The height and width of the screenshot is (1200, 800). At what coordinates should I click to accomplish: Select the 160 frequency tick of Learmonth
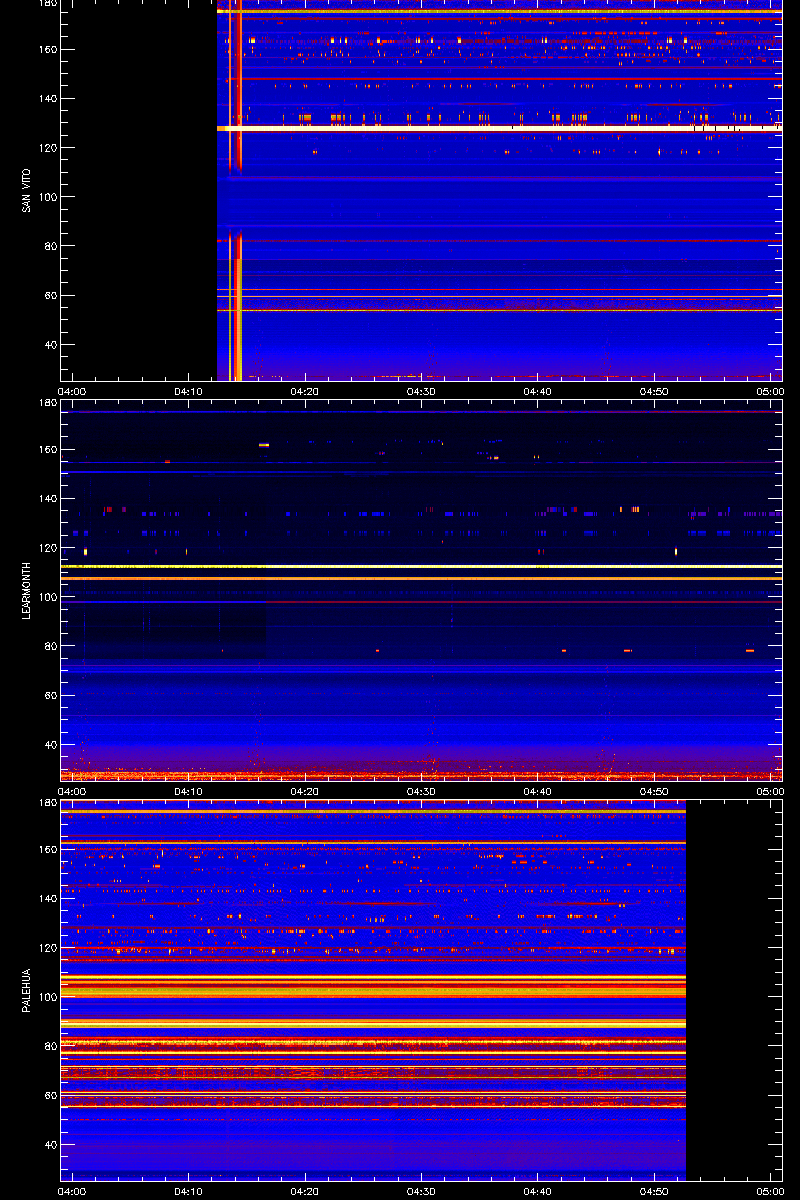click(47, 450)
